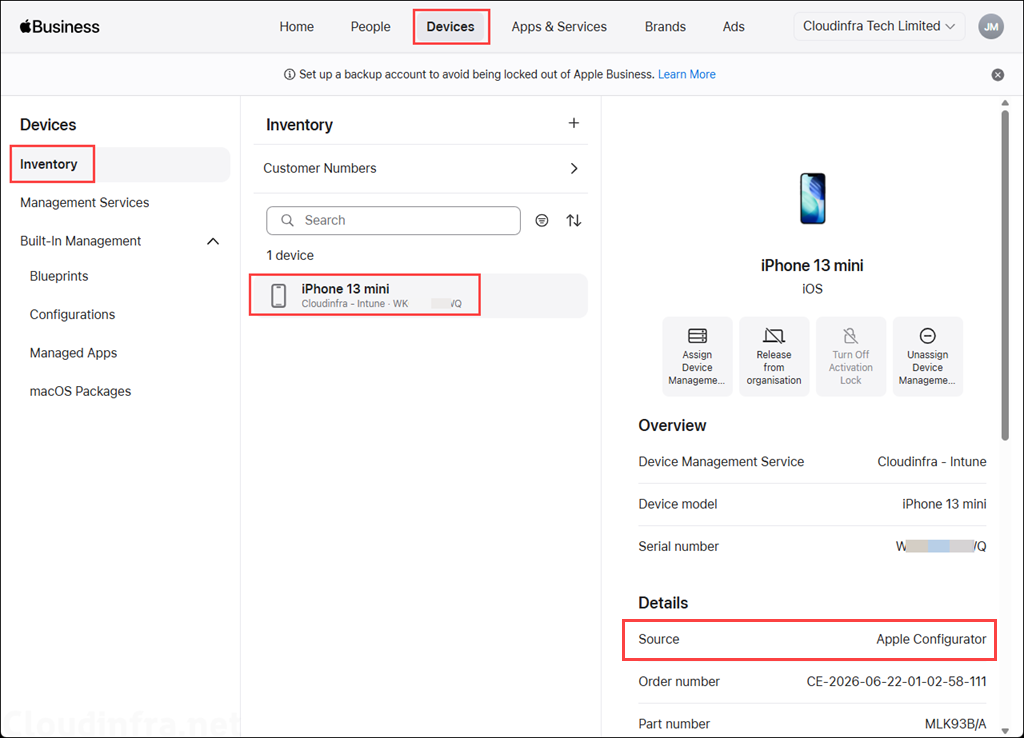
Task: Click the info icon in the banner
Action: point(289,74)
